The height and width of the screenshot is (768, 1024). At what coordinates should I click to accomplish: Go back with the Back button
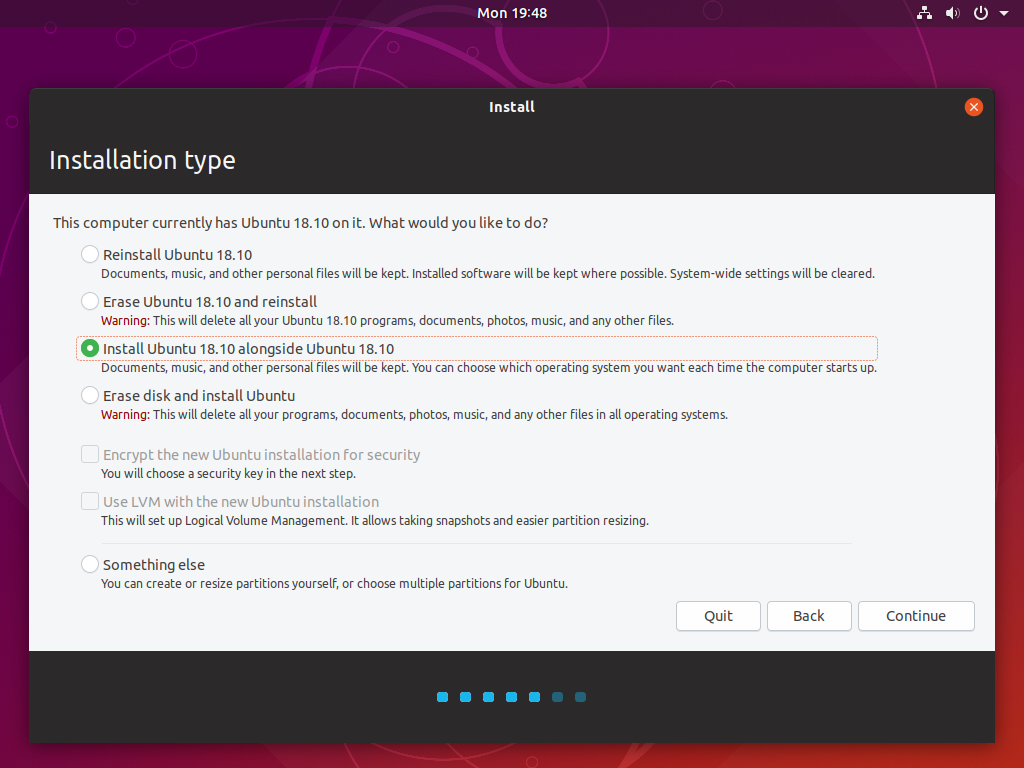[809, 616]
